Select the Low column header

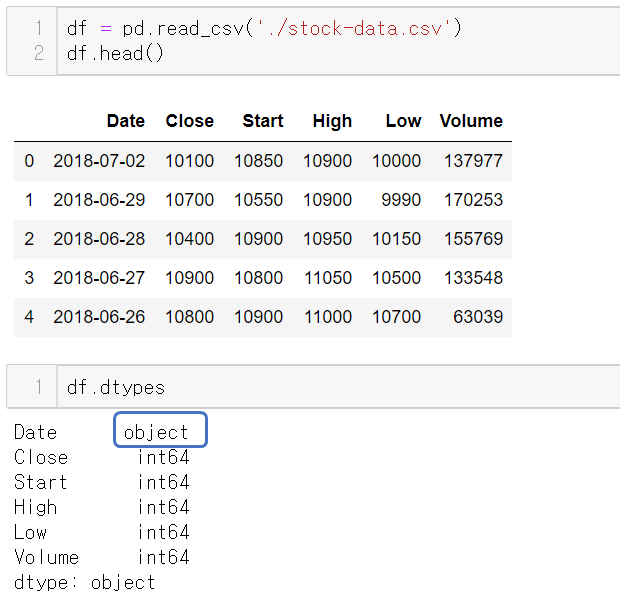click(404, 121)
